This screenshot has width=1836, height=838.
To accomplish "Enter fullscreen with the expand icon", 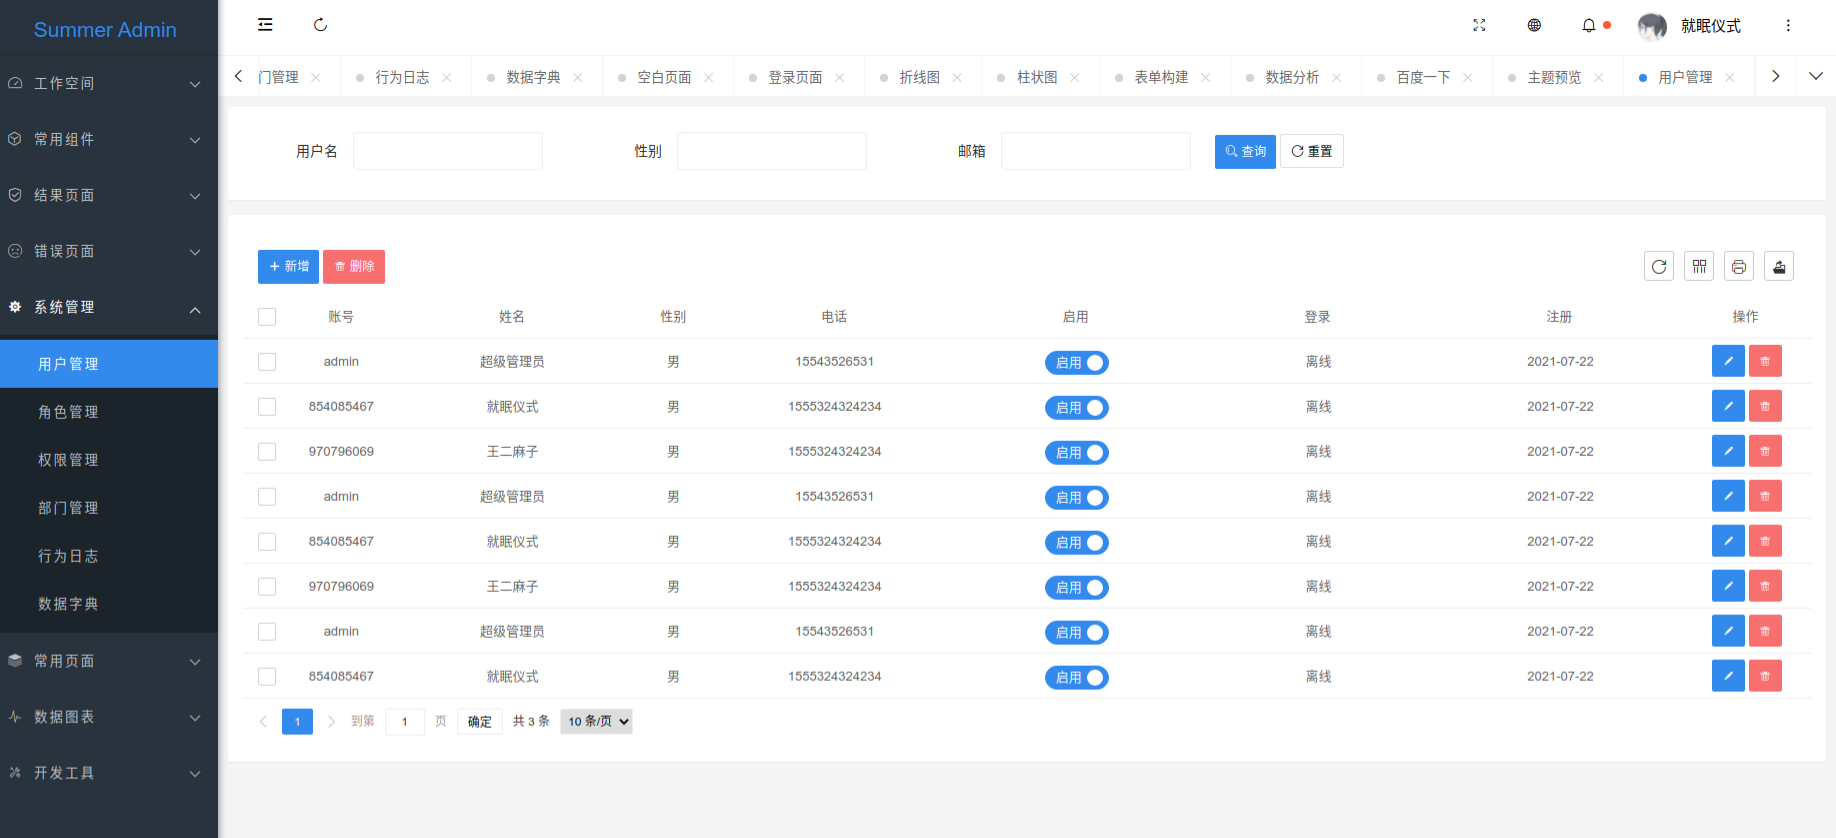I will 1479,25.
